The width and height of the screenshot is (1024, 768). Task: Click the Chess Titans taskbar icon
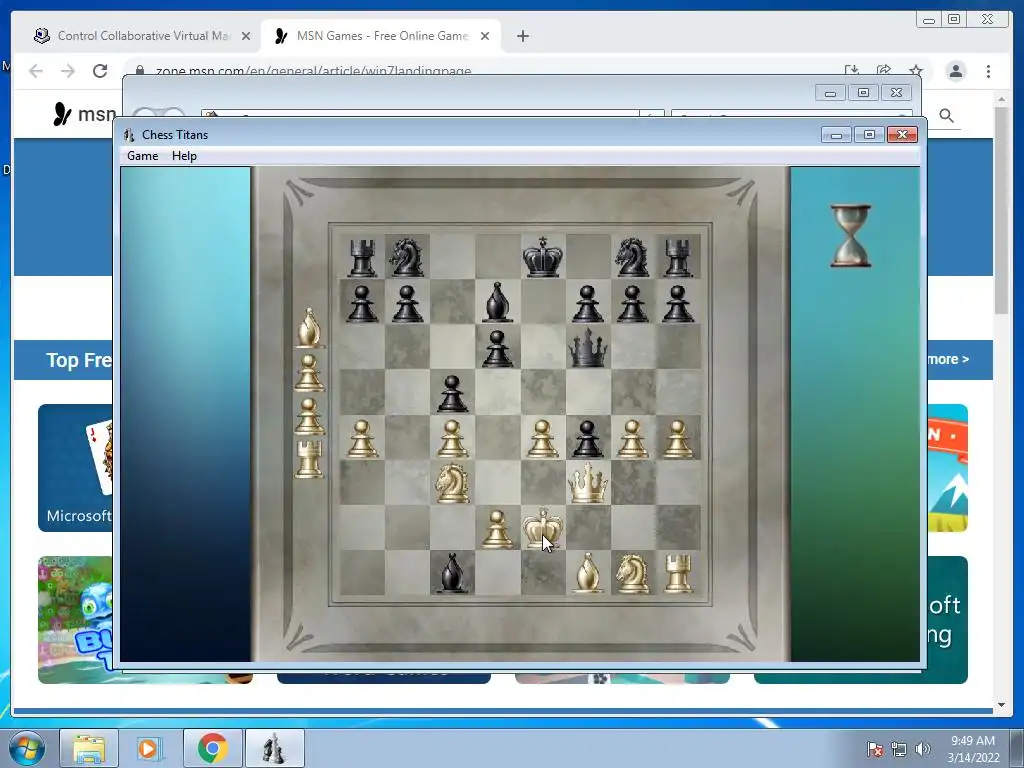click(274, 748)
